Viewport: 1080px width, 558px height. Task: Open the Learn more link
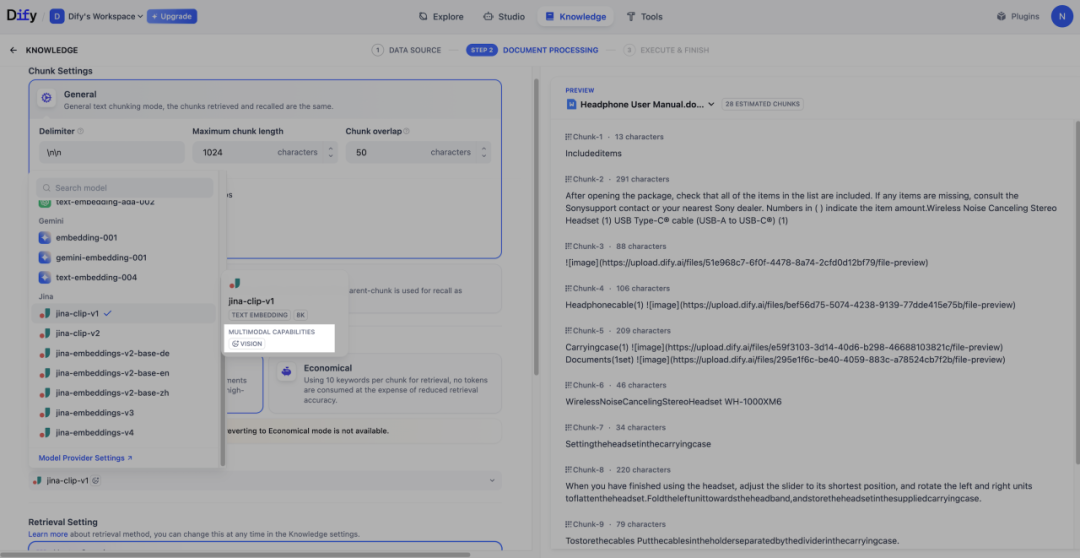click(x=48, y=535)
